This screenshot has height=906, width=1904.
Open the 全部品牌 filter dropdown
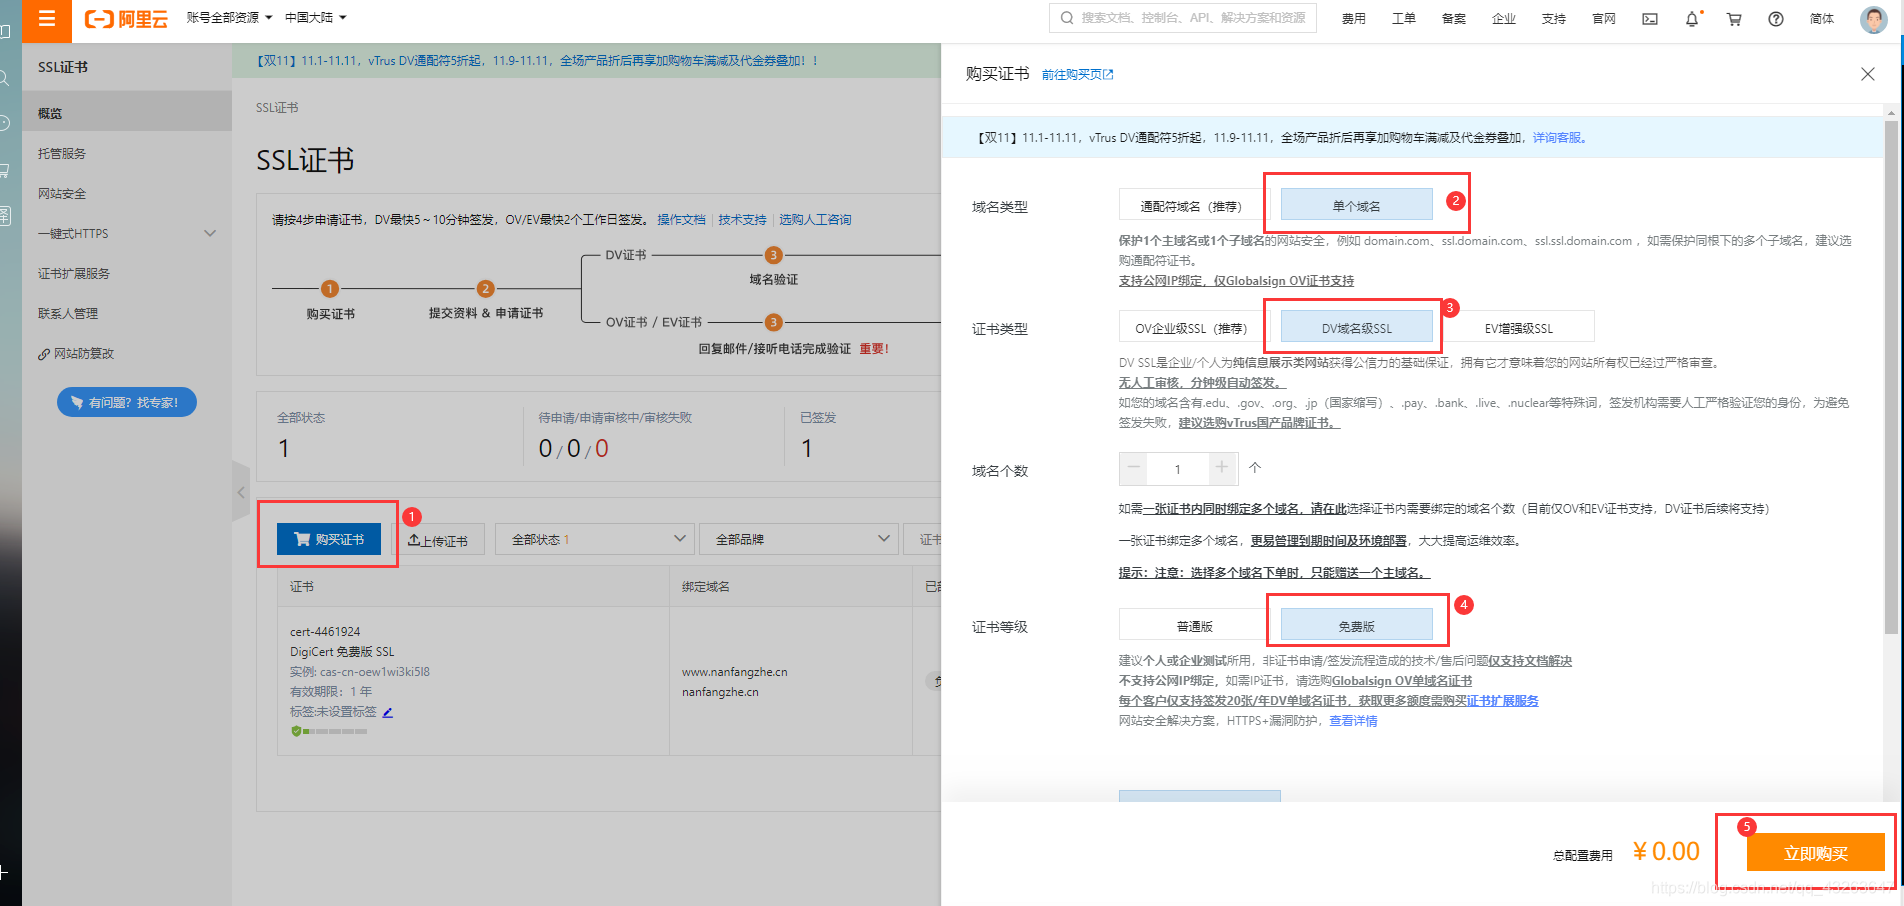pos(798,539)
